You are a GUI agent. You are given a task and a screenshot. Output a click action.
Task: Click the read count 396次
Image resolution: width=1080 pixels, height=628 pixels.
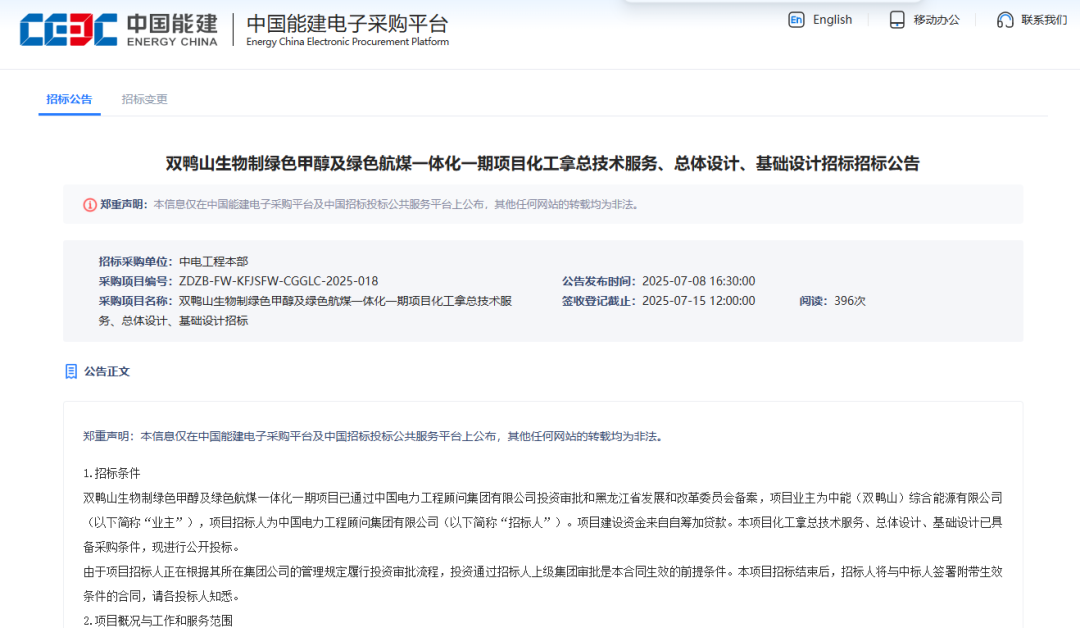pos(850,301)
